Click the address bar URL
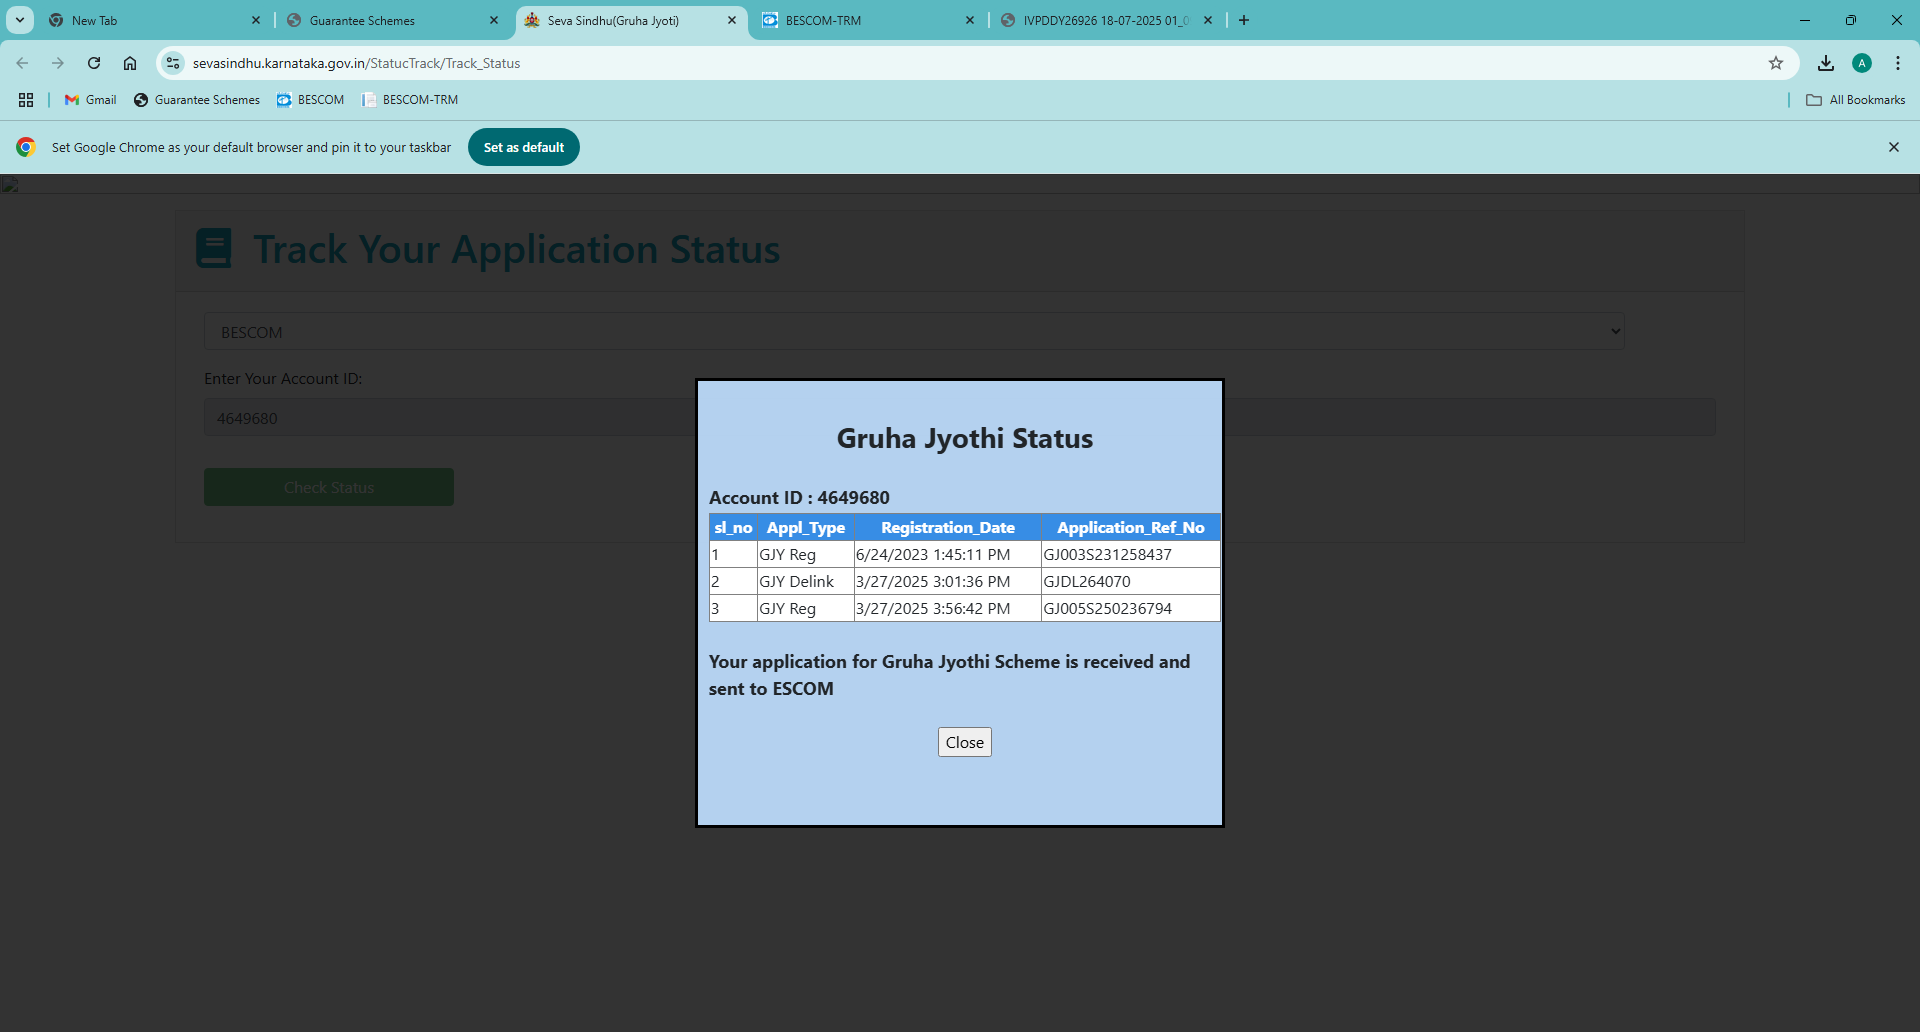This screenshot has width=1920, height=1032. click(x=356, y=63)
